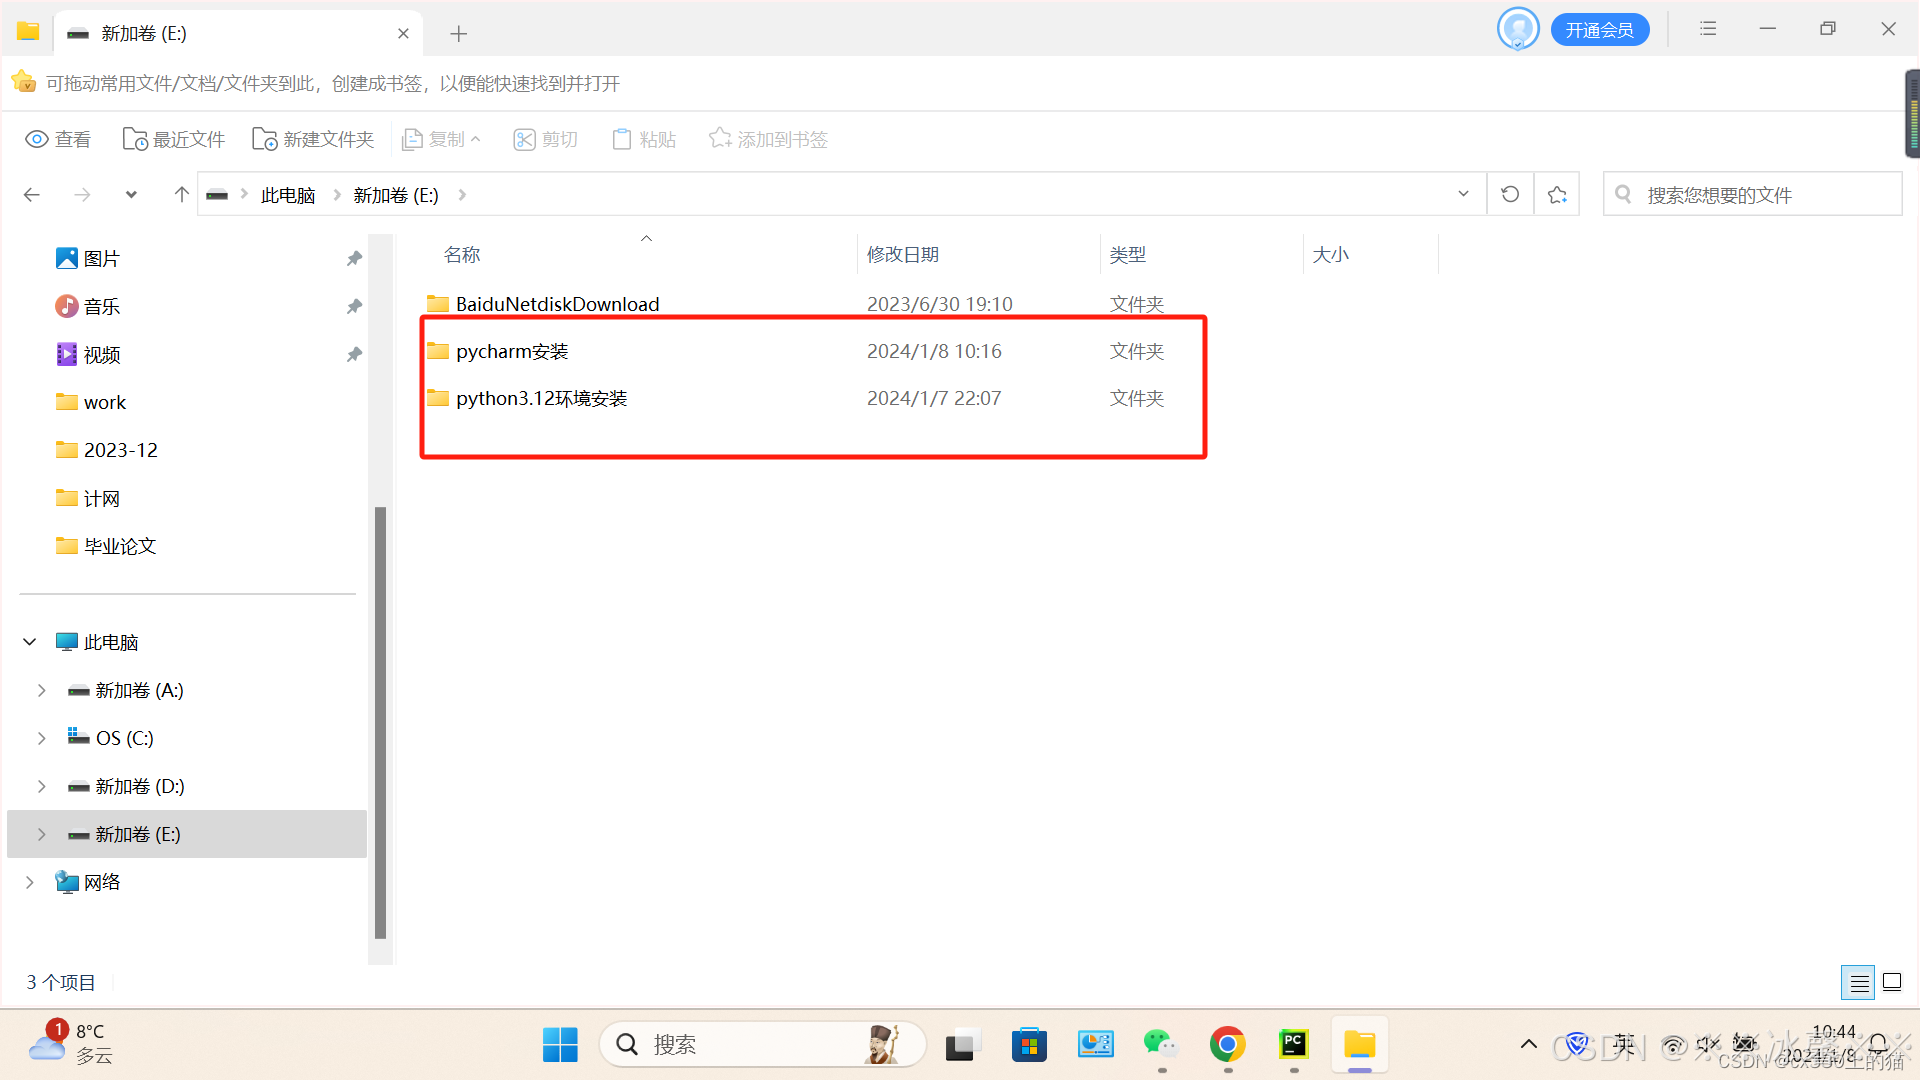Click the user avatar icon at top
Viewport: 1920px width, 1080px height.
[x=1517, y=29]
